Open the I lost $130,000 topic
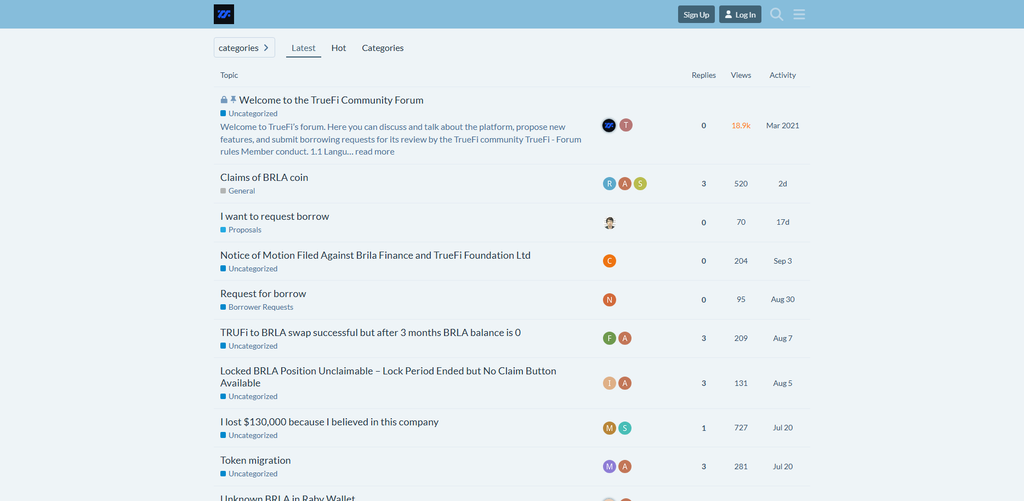The image size is (1024, 501). click(x=329, y=422)
